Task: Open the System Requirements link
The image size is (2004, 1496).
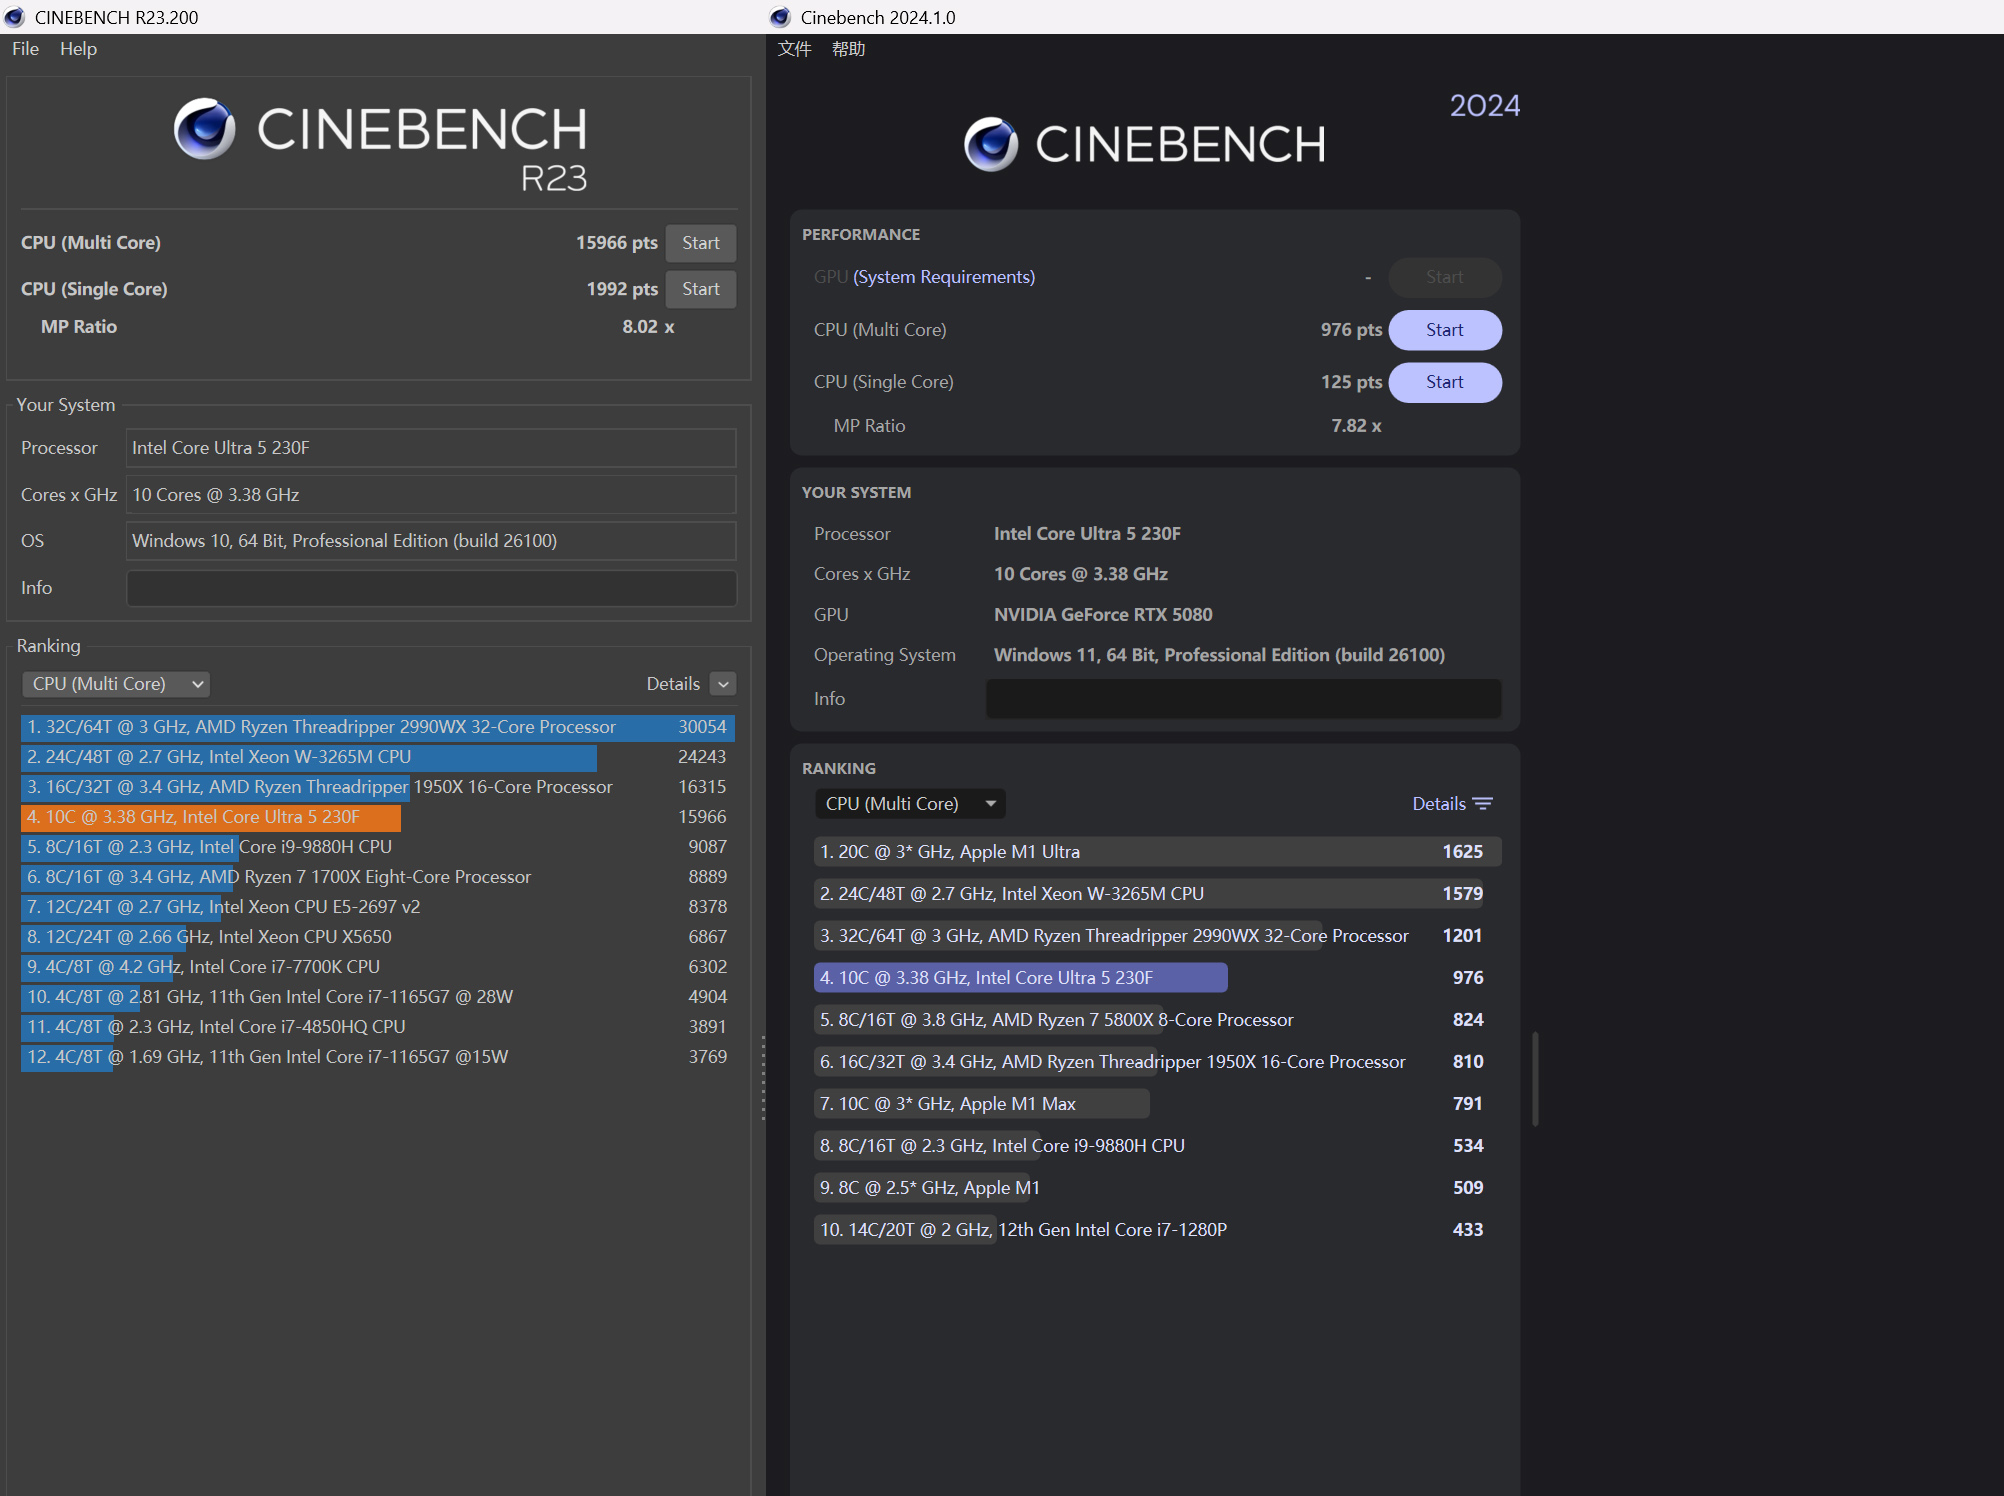Action: point(943,277)
